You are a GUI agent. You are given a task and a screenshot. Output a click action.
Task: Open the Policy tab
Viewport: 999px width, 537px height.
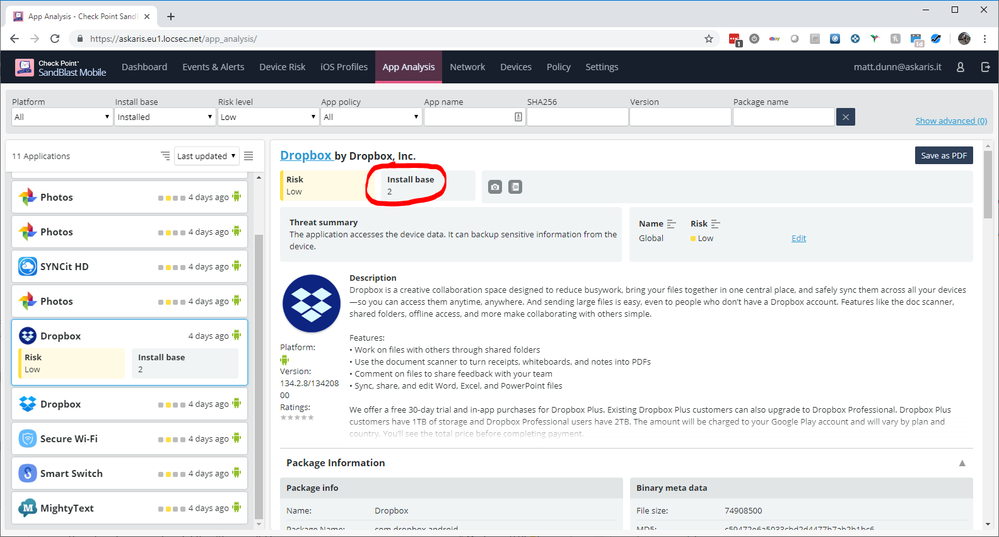(x=559, y=67)
